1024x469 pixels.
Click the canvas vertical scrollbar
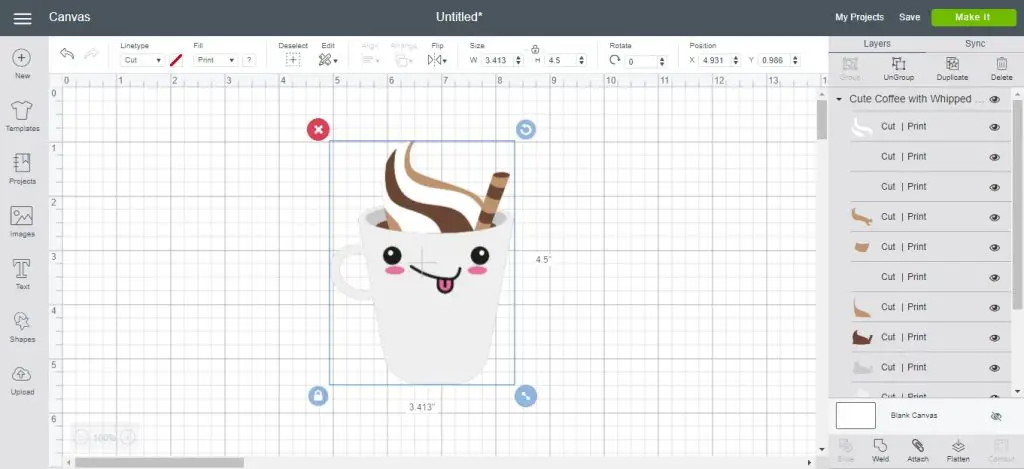click(822, 120)
